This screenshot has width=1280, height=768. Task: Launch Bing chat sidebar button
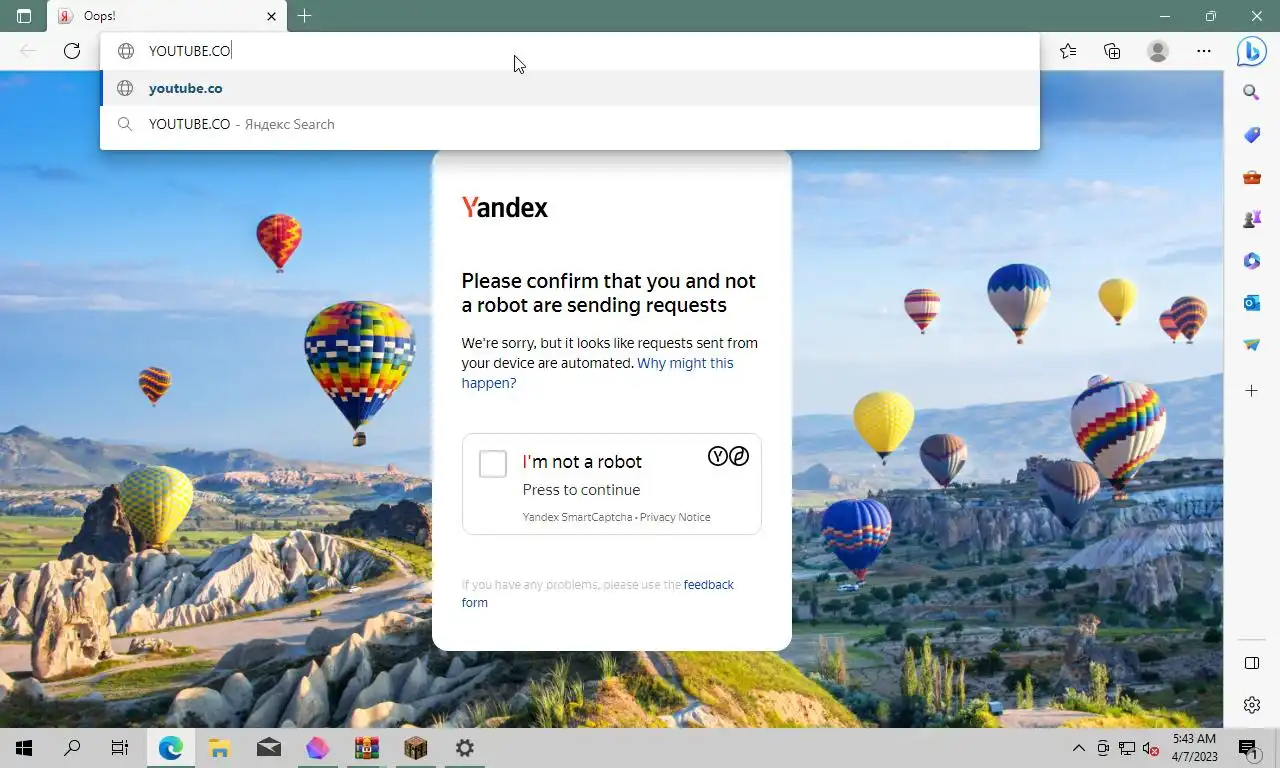(1251, 51)
